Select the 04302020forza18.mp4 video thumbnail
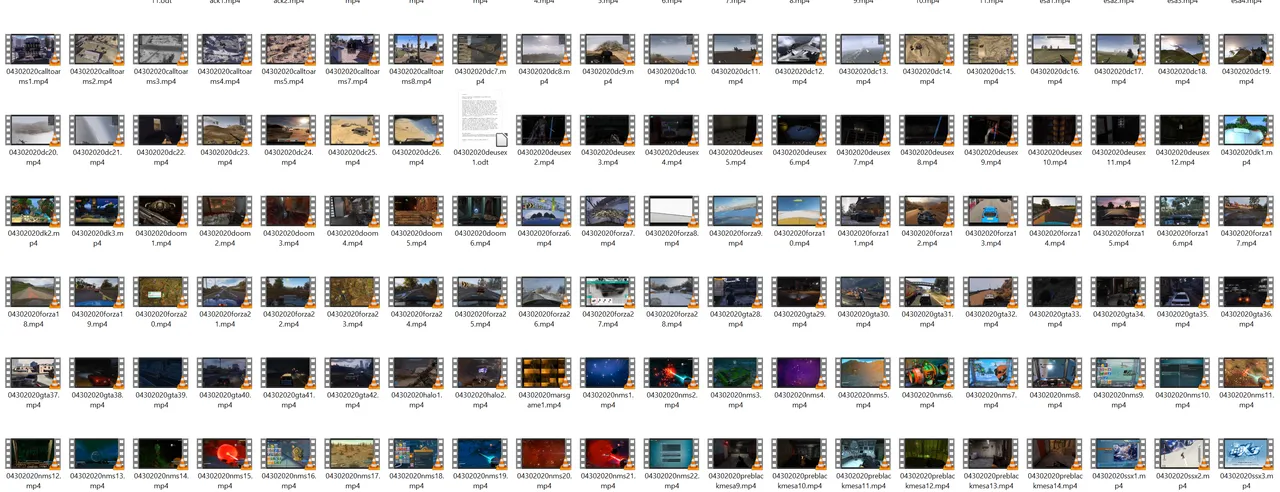Viewport: 1280px width, 492px height. click(33, 292)
